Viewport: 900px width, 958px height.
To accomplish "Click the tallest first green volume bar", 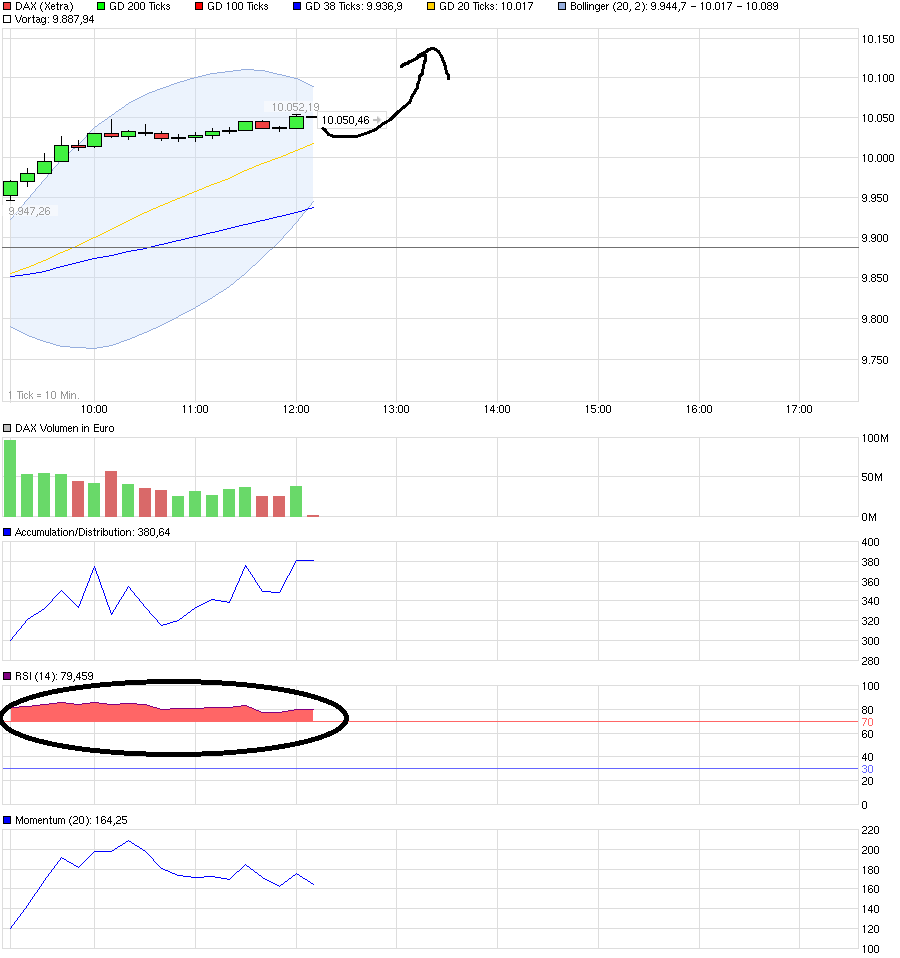I will point(10,478).
